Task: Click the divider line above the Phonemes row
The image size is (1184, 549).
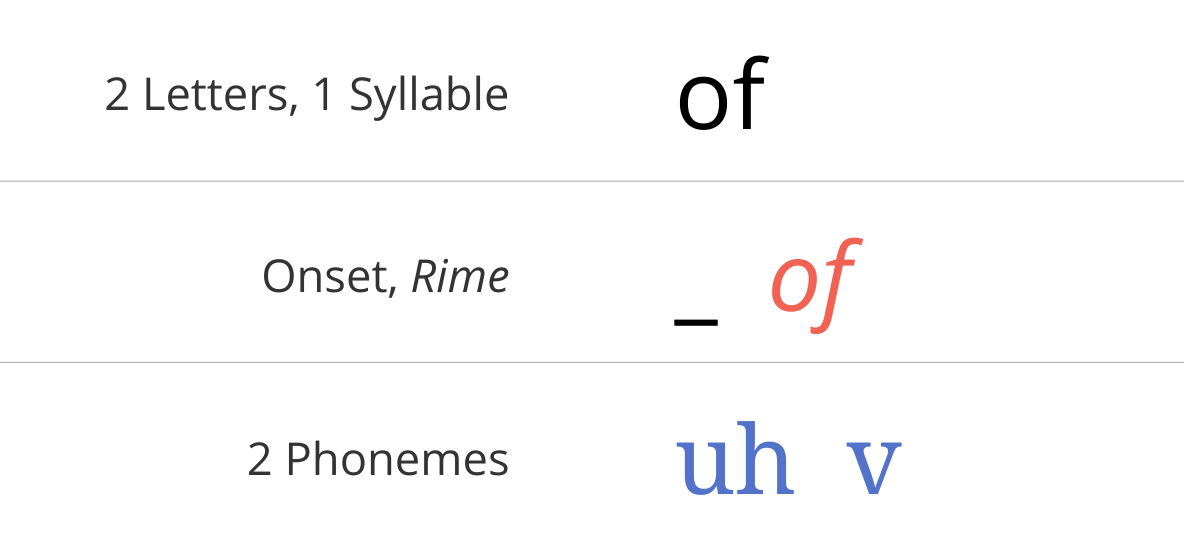Action: click(x=592, y=362)
